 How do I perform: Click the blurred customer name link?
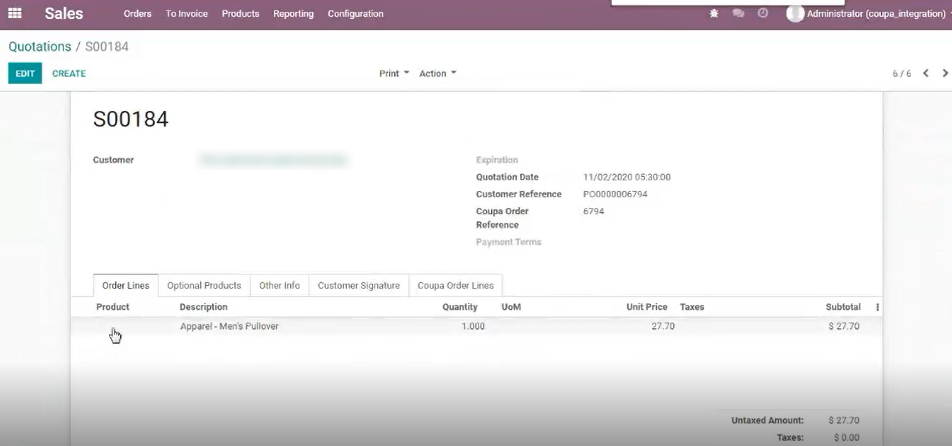pyautogui.click(x=273, y=160)
